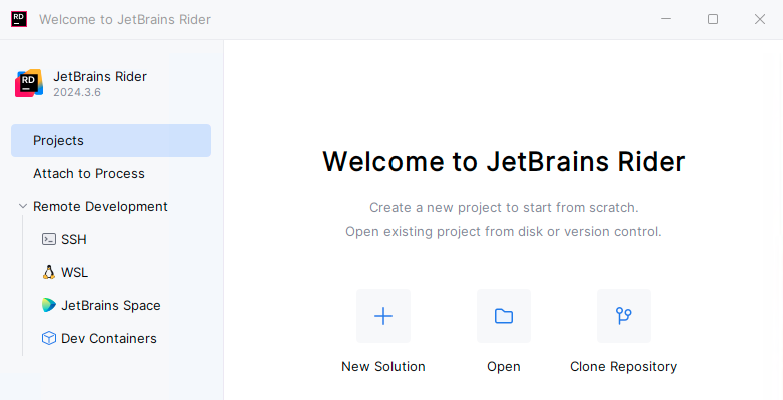Click the window title text in title bar
783x400 pixels.
(x=125, y=19)
